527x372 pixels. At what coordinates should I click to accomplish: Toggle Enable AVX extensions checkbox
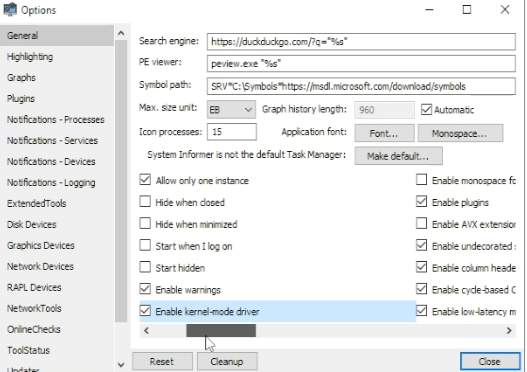pyautogui.click(x=421, y=223)
